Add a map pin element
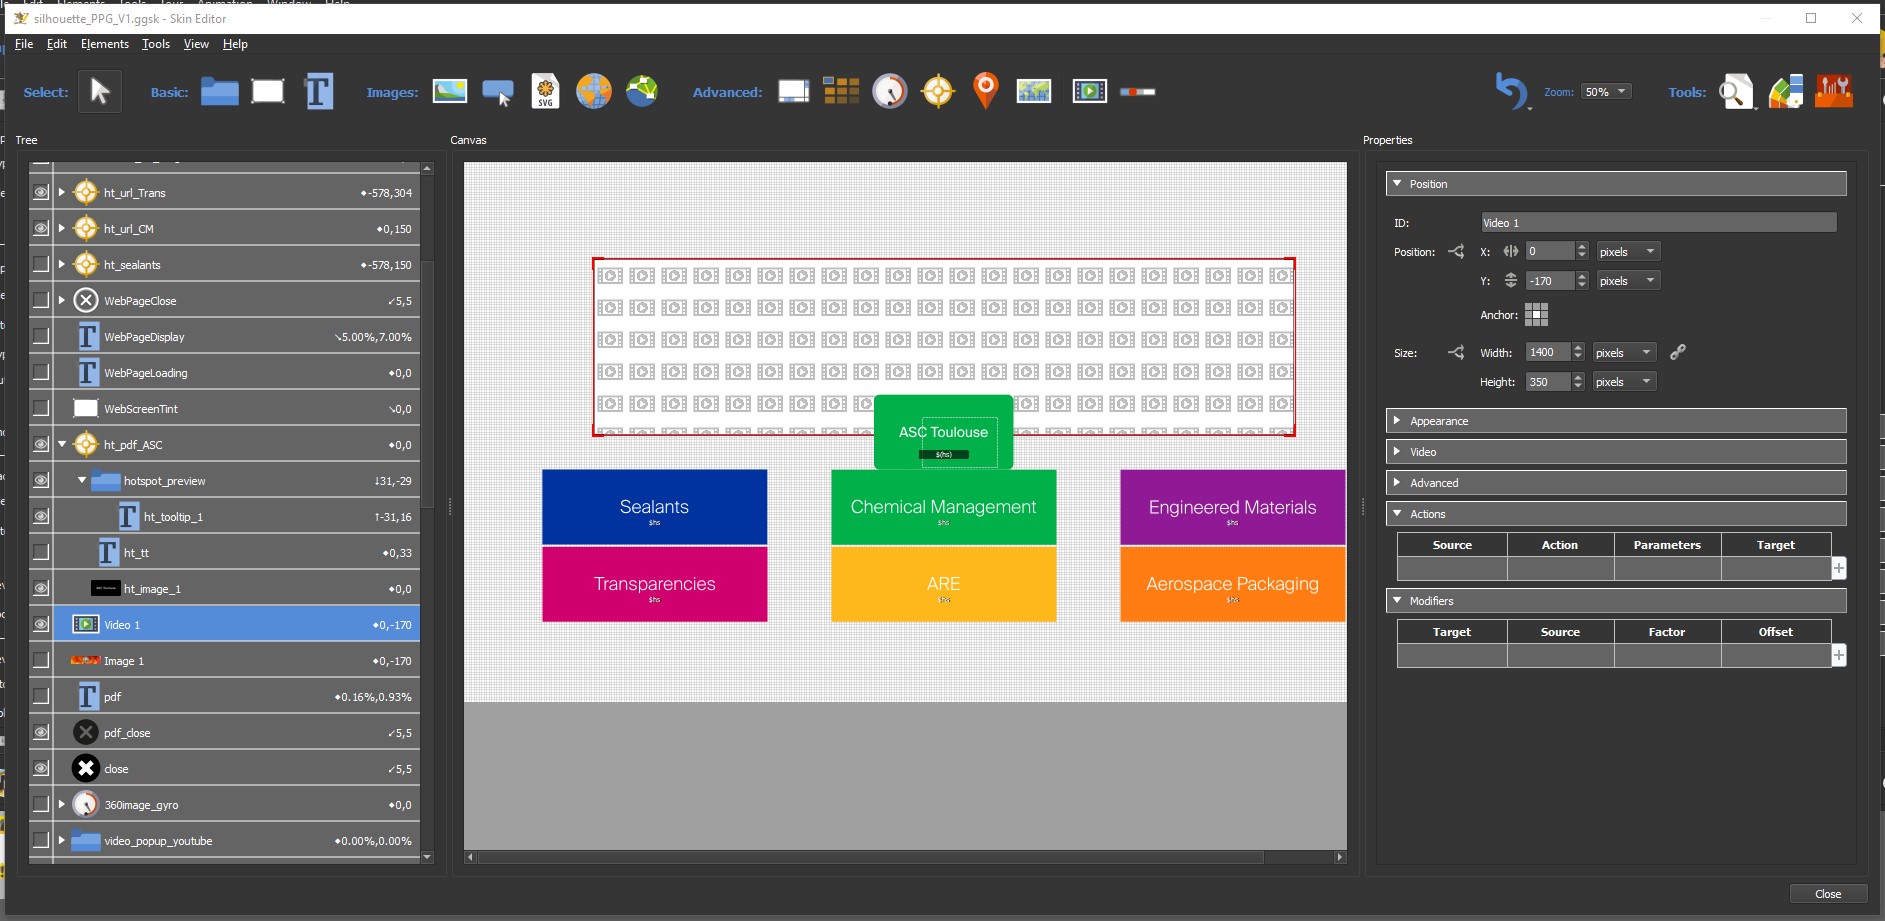Viewport: 1885px width, 921px height. click(x=986, y=91)
